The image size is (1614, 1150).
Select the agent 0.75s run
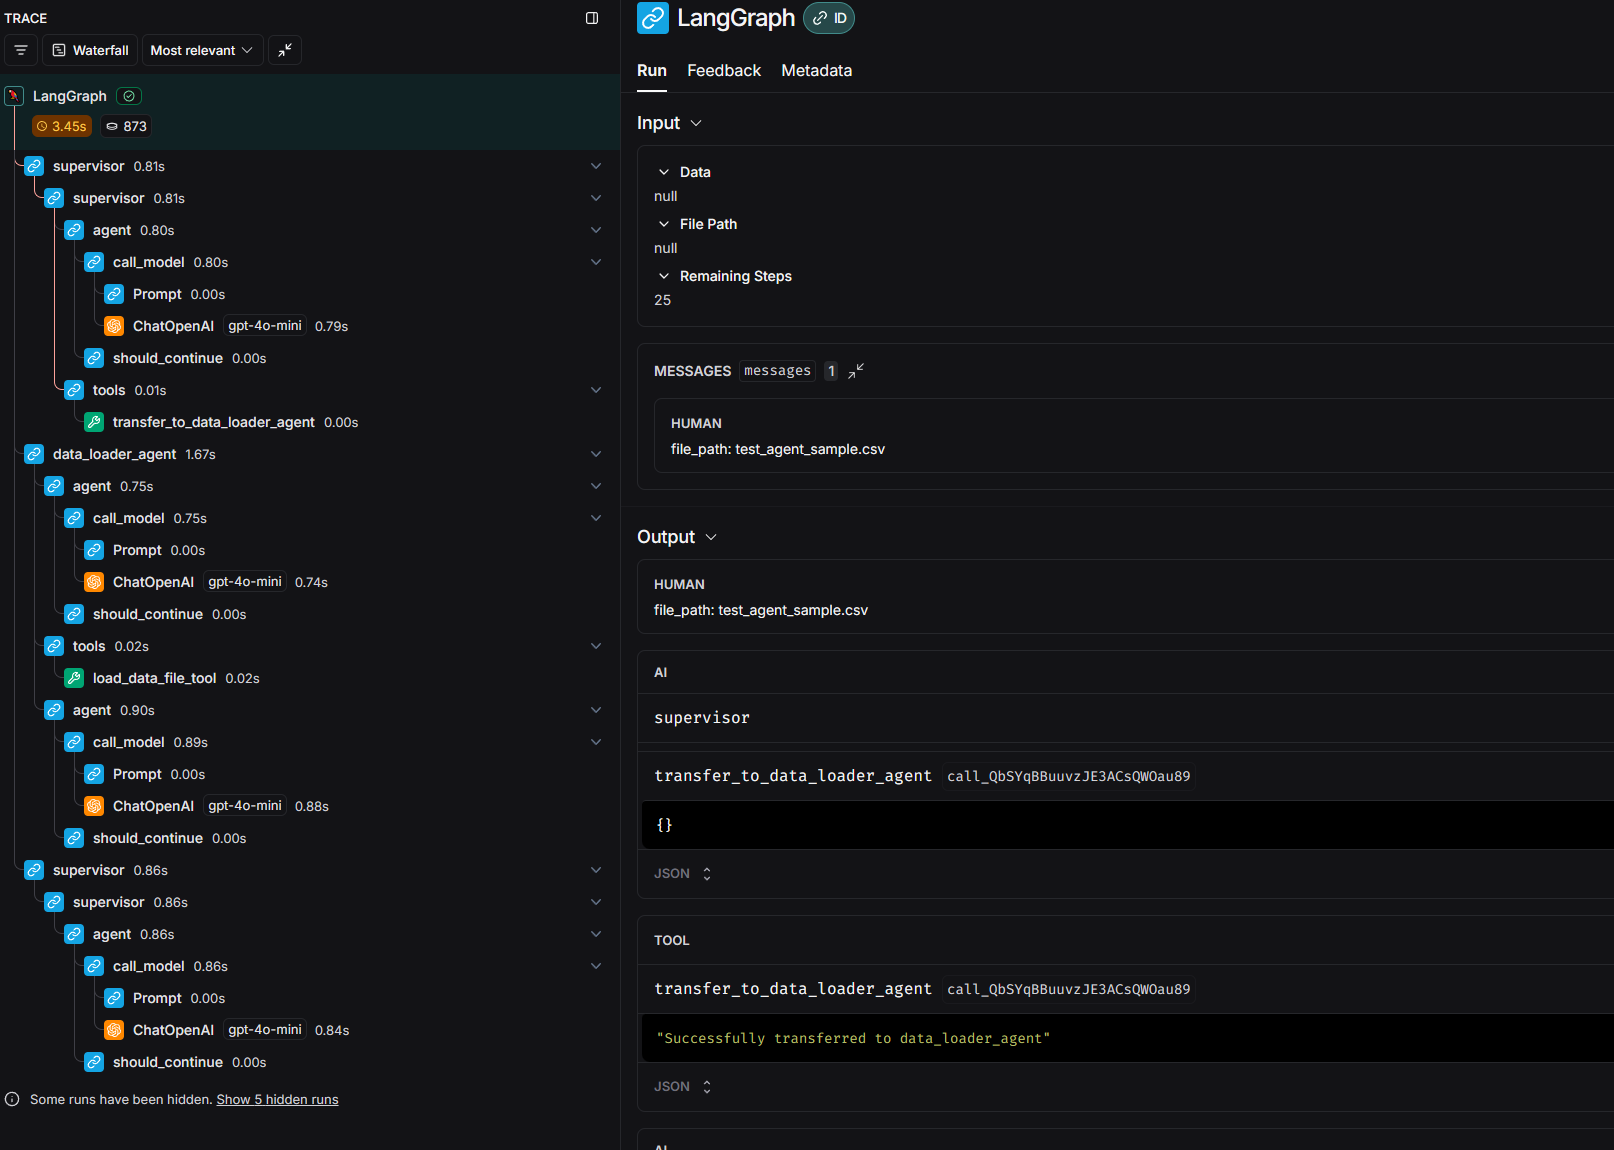(310, 486)
